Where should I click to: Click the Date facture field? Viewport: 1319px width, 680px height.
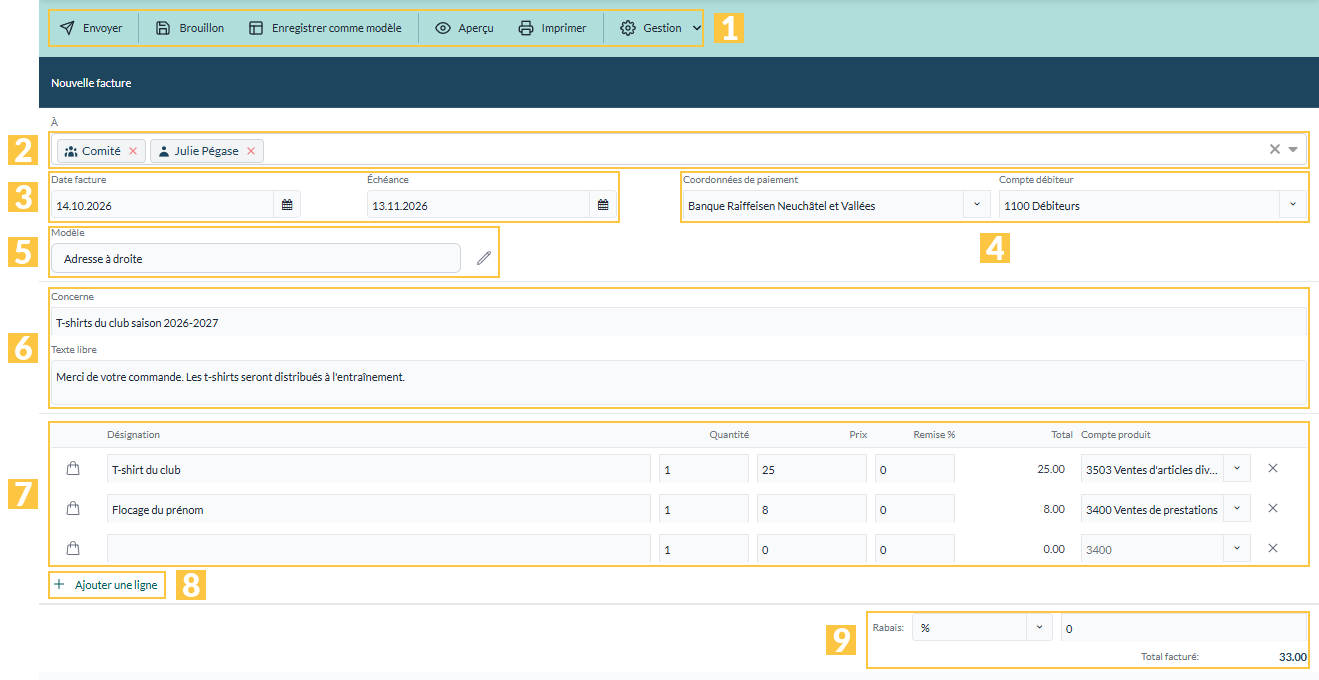point(162,205)
